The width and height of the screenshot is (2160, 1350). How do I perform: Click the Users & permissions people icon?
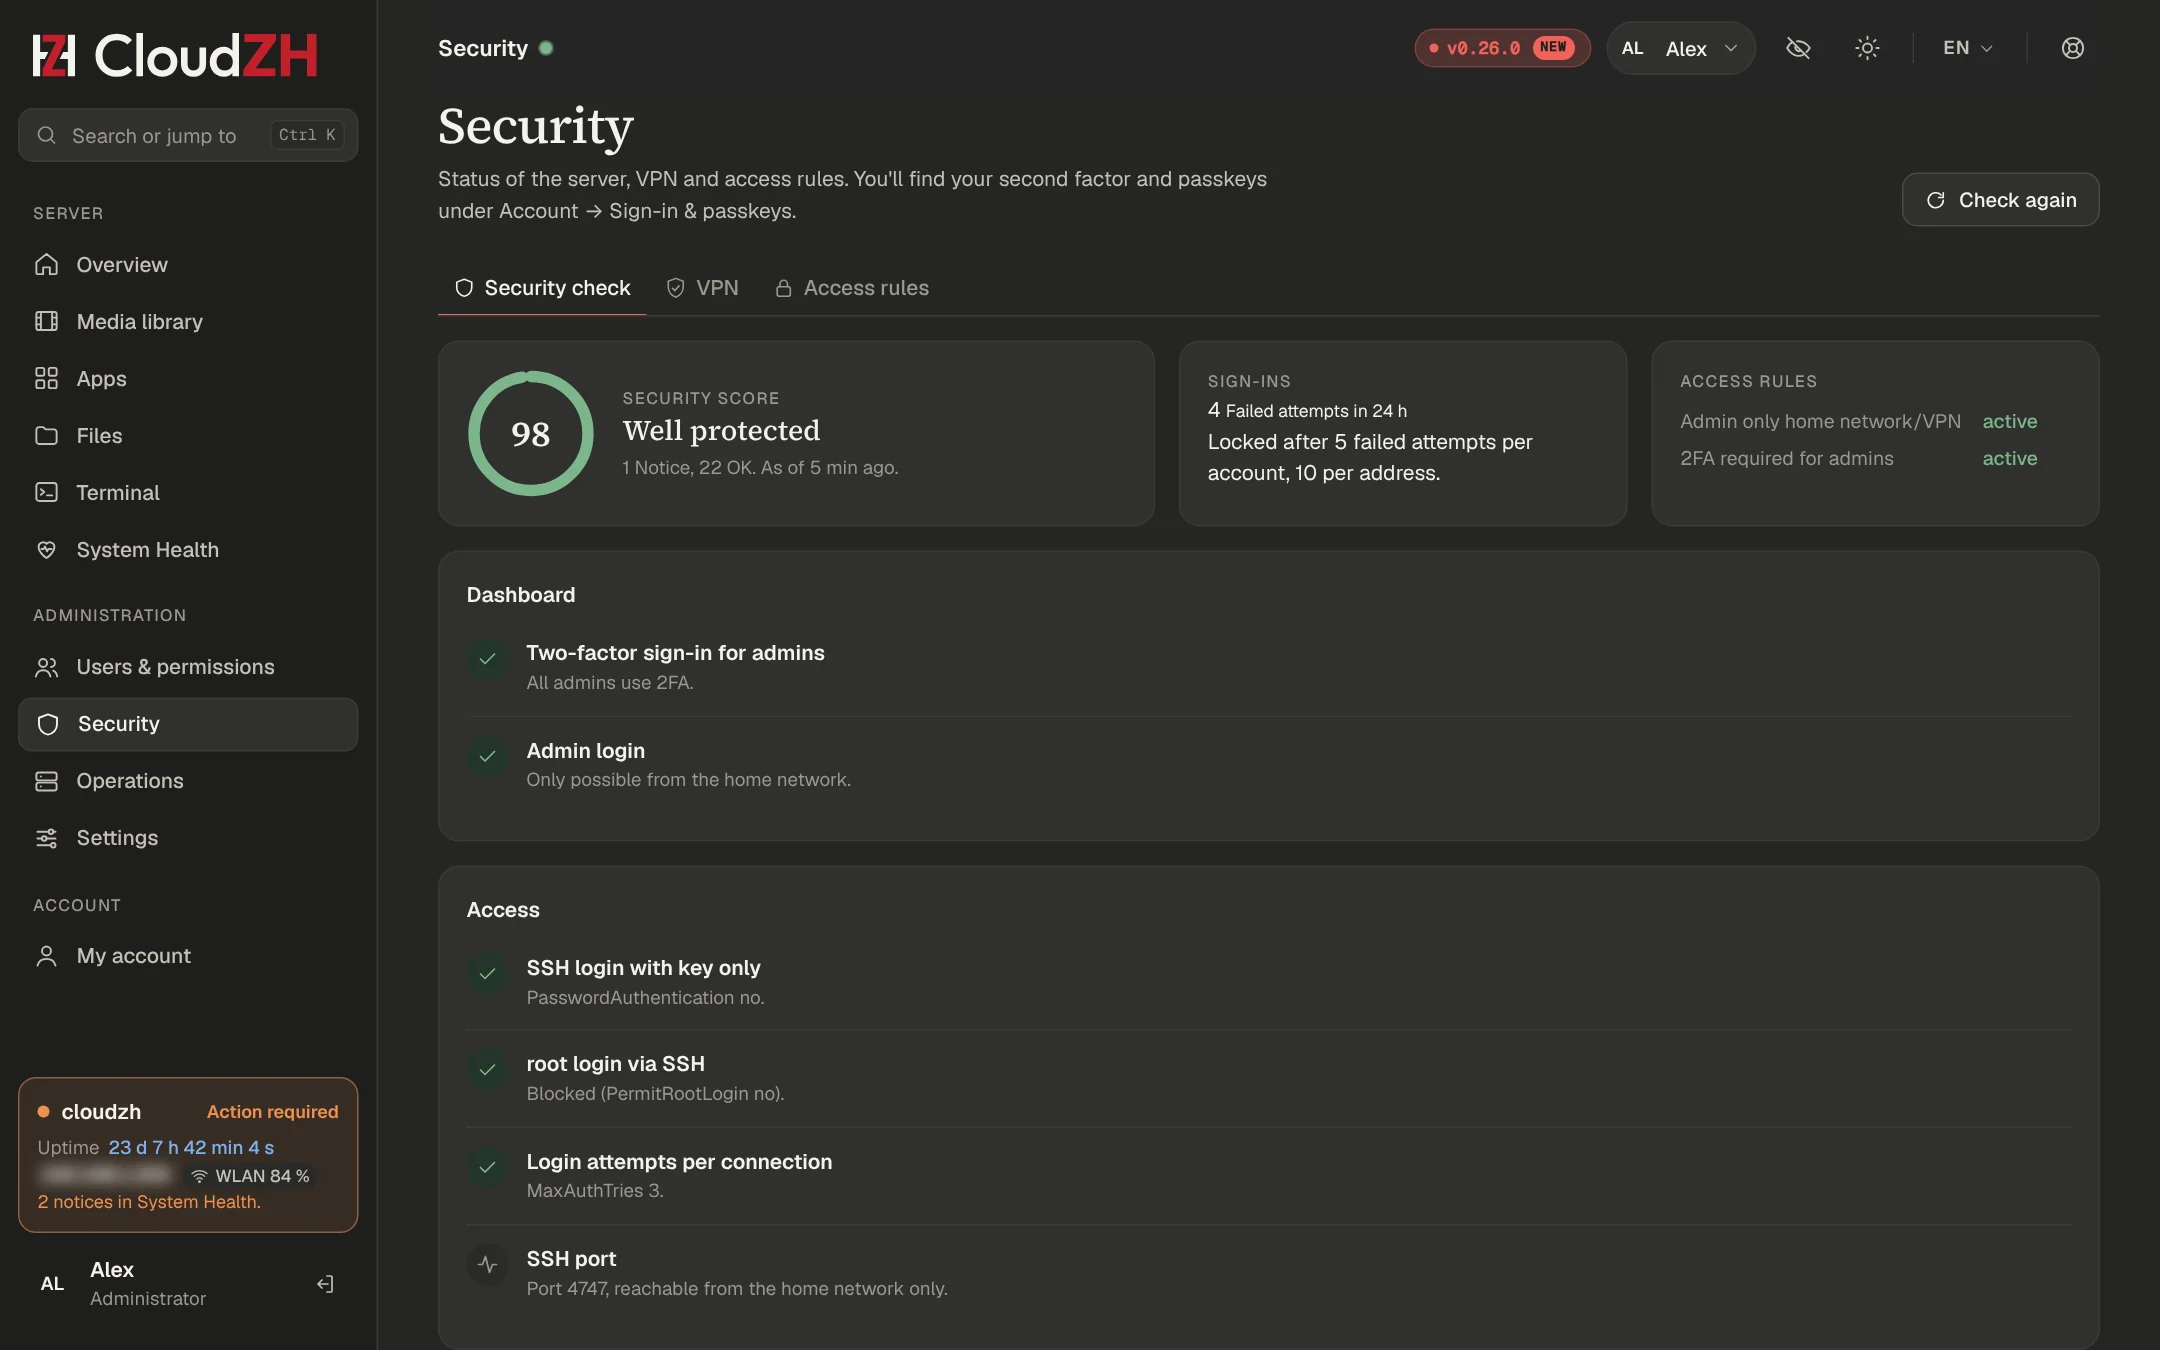(x=46, y=667)
